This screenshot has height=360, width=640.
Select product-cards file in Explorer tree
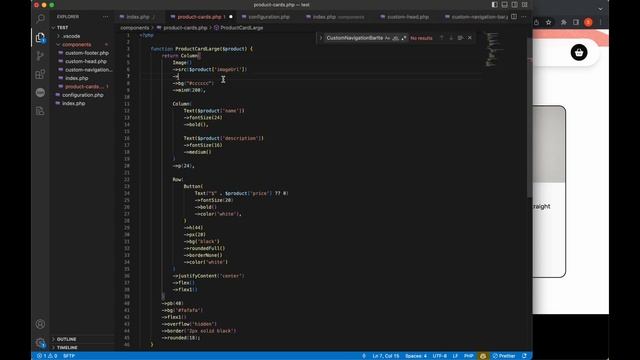(83, 87)
